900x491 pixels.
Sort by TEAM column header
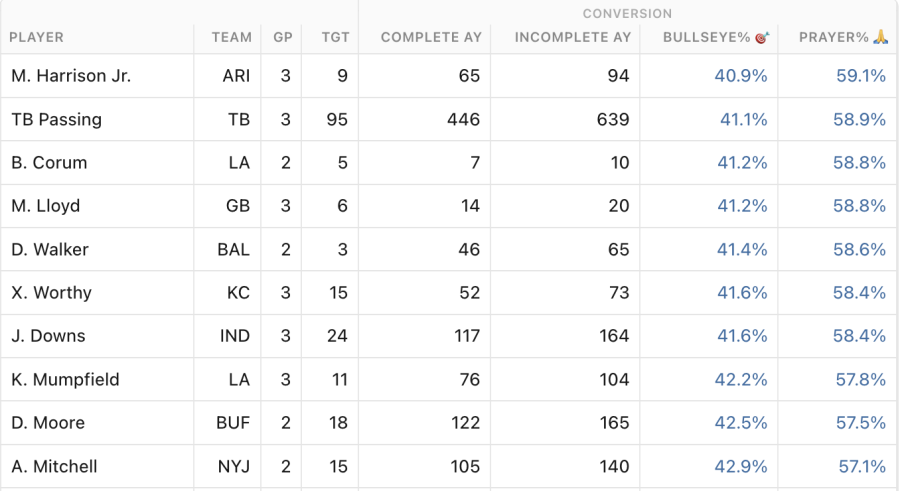pyautogui.click(x=231, y=37)
